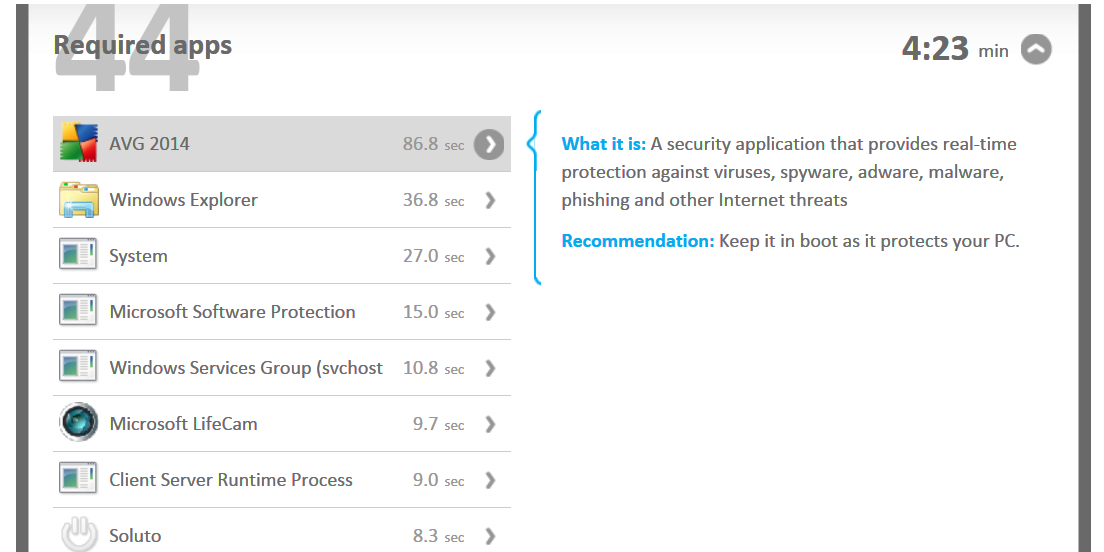Click the Client Server Runtime Process icon
This screenshot has width=1104, height=552.
click(x=78, y=479)
